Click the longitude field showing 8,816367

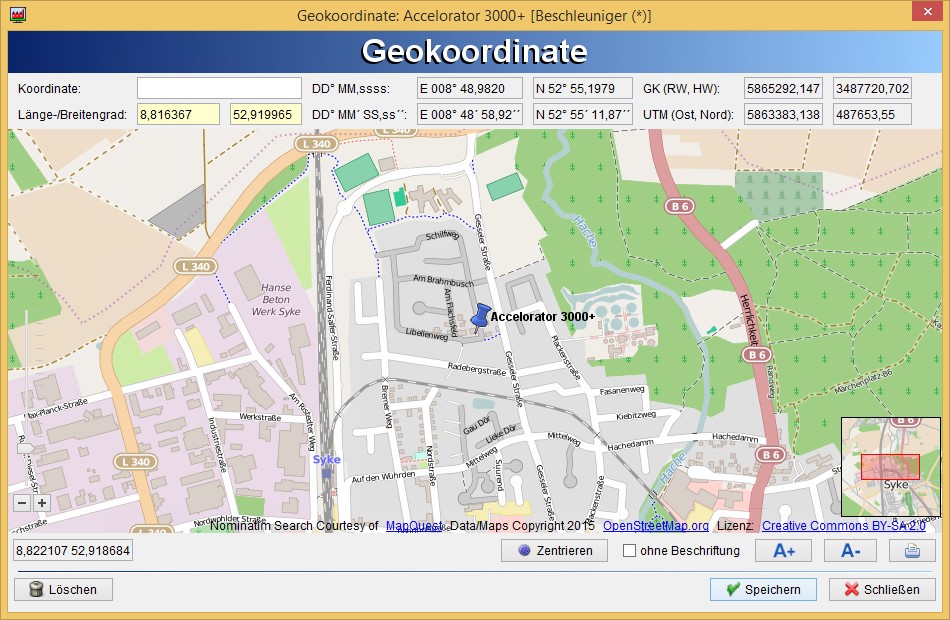(x=178, y=114)
